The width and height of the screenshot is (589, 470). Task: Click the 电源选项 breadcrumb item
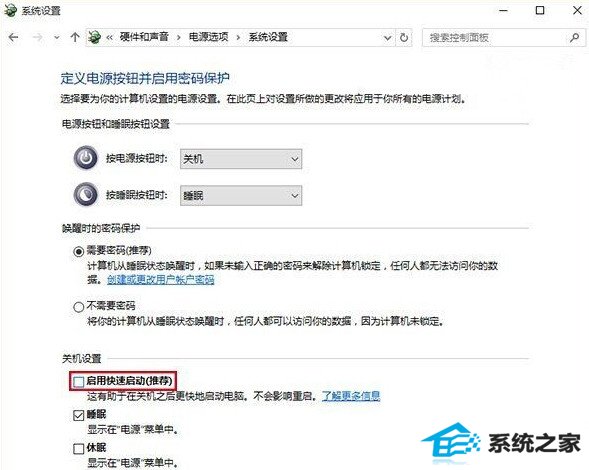[208, 37]
